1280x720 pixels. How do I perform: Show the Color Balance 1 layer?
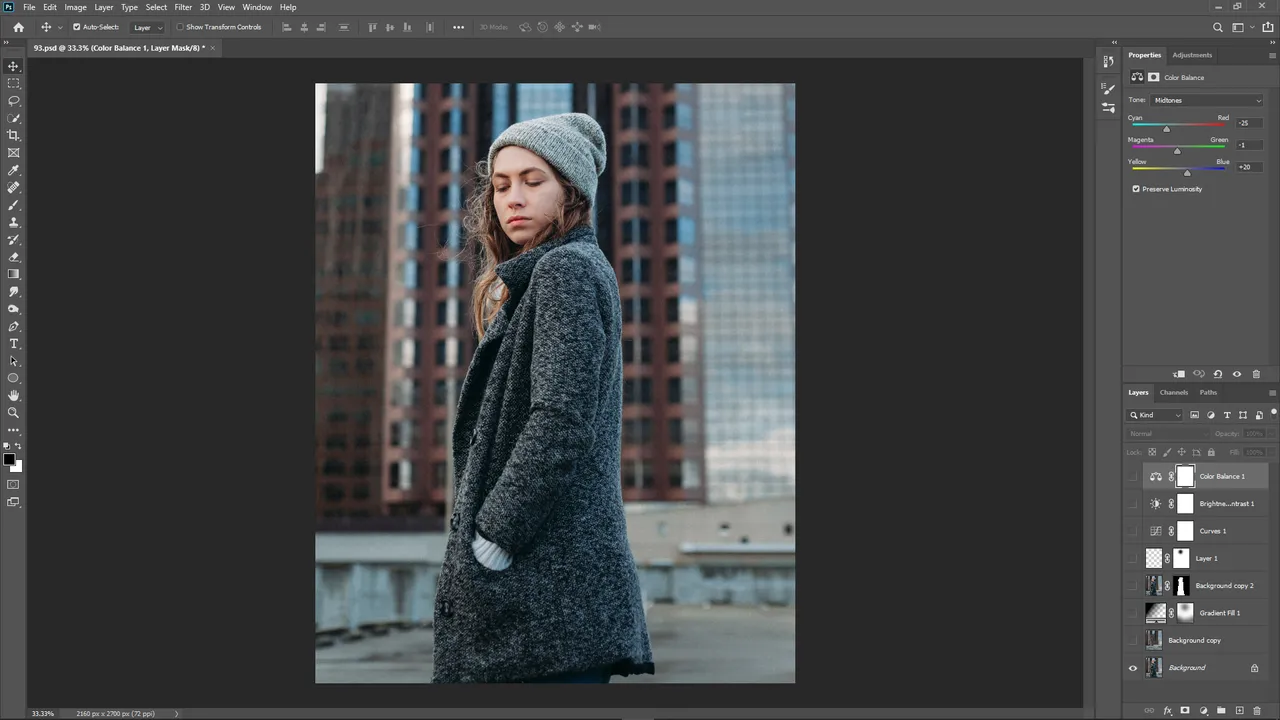point(1133,477)
